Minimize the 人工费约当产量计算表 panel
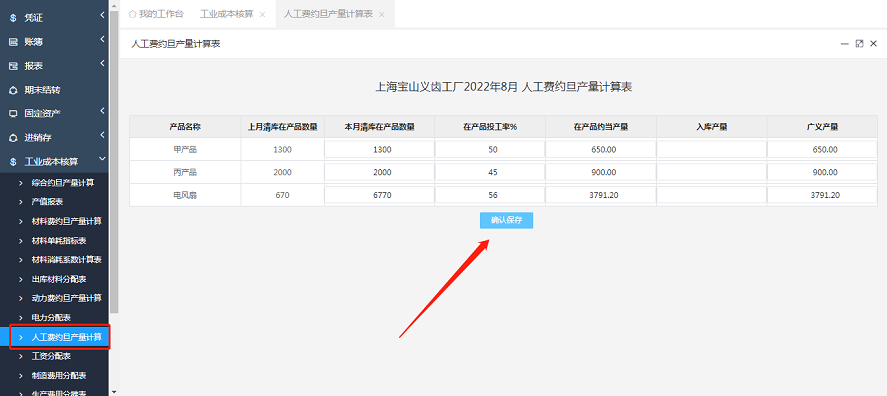This screenshot has width=887, height=396. (845, 44)
